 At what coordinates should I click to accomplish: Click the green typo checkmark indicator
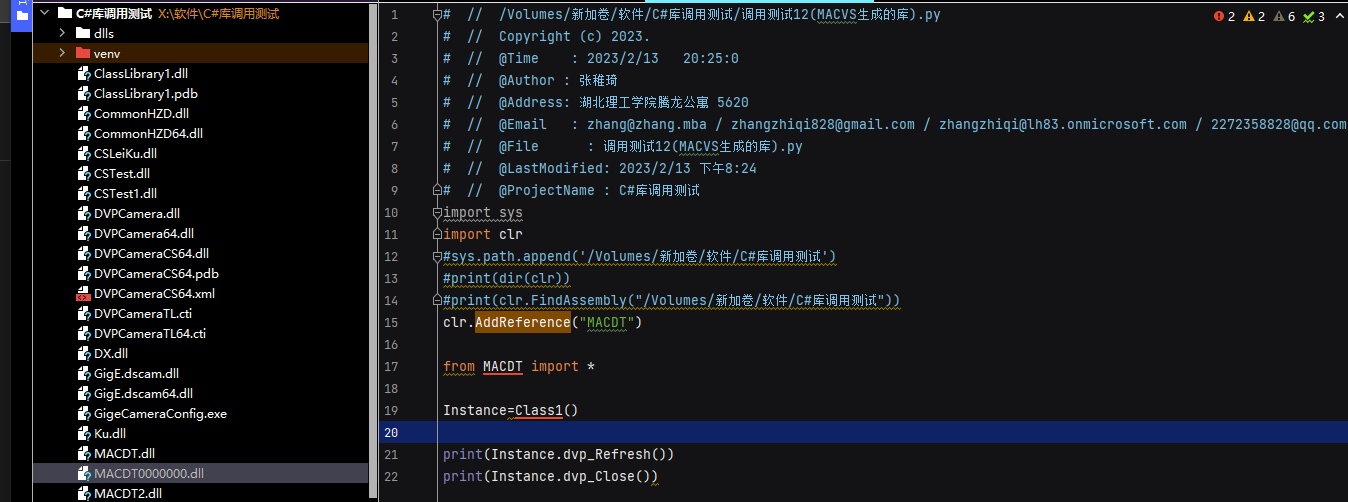click(x=1307, y=16)
